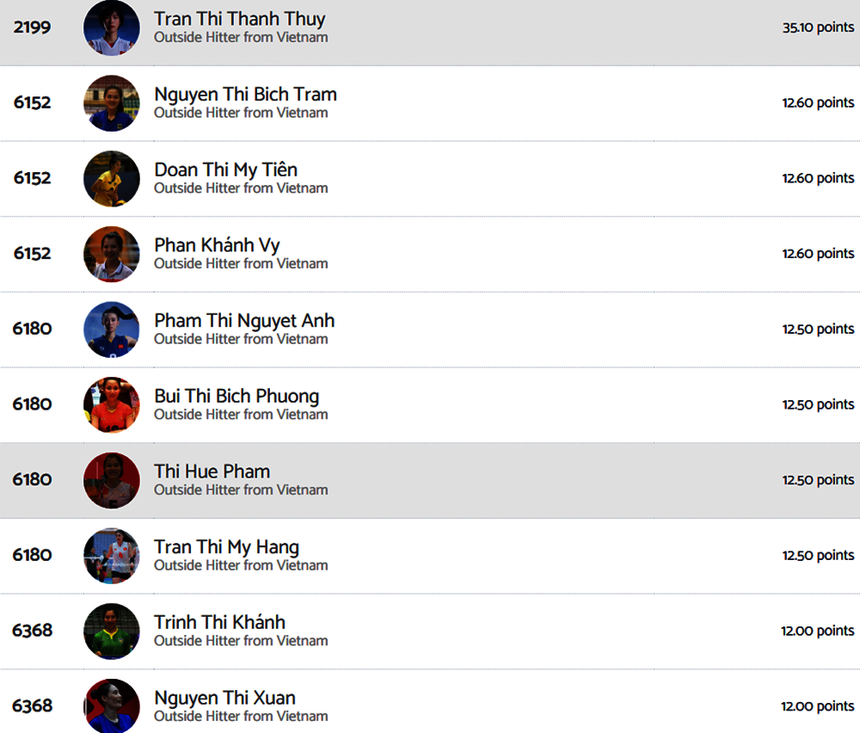Select the Doan Thi My Tiên name link
The height and width of the screenshot is (733, 860).
coord(225,170)
